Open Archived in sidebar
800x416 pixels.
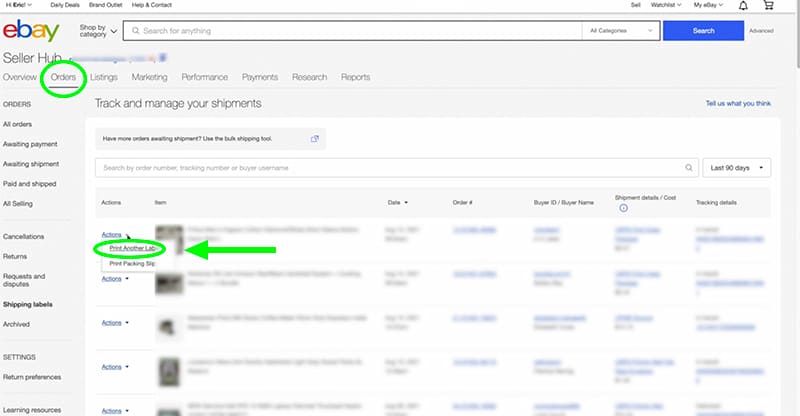[x=16, y=324]
